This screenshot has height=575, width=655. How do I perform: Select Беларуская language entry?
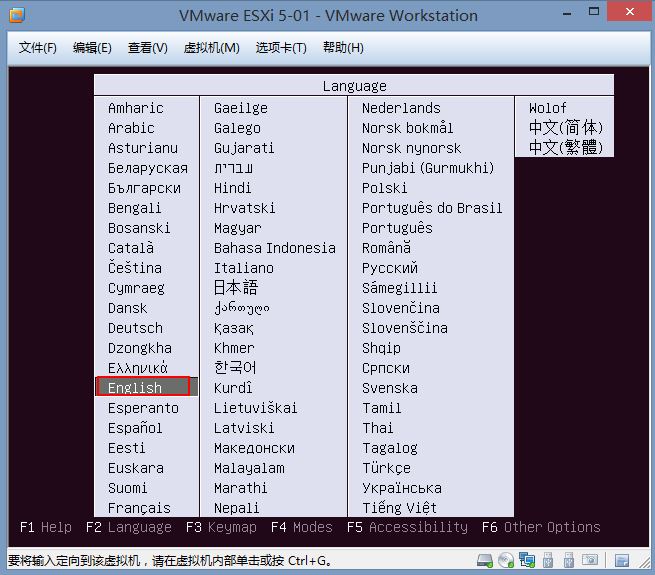pyautogui.click(x=147, y=168)
